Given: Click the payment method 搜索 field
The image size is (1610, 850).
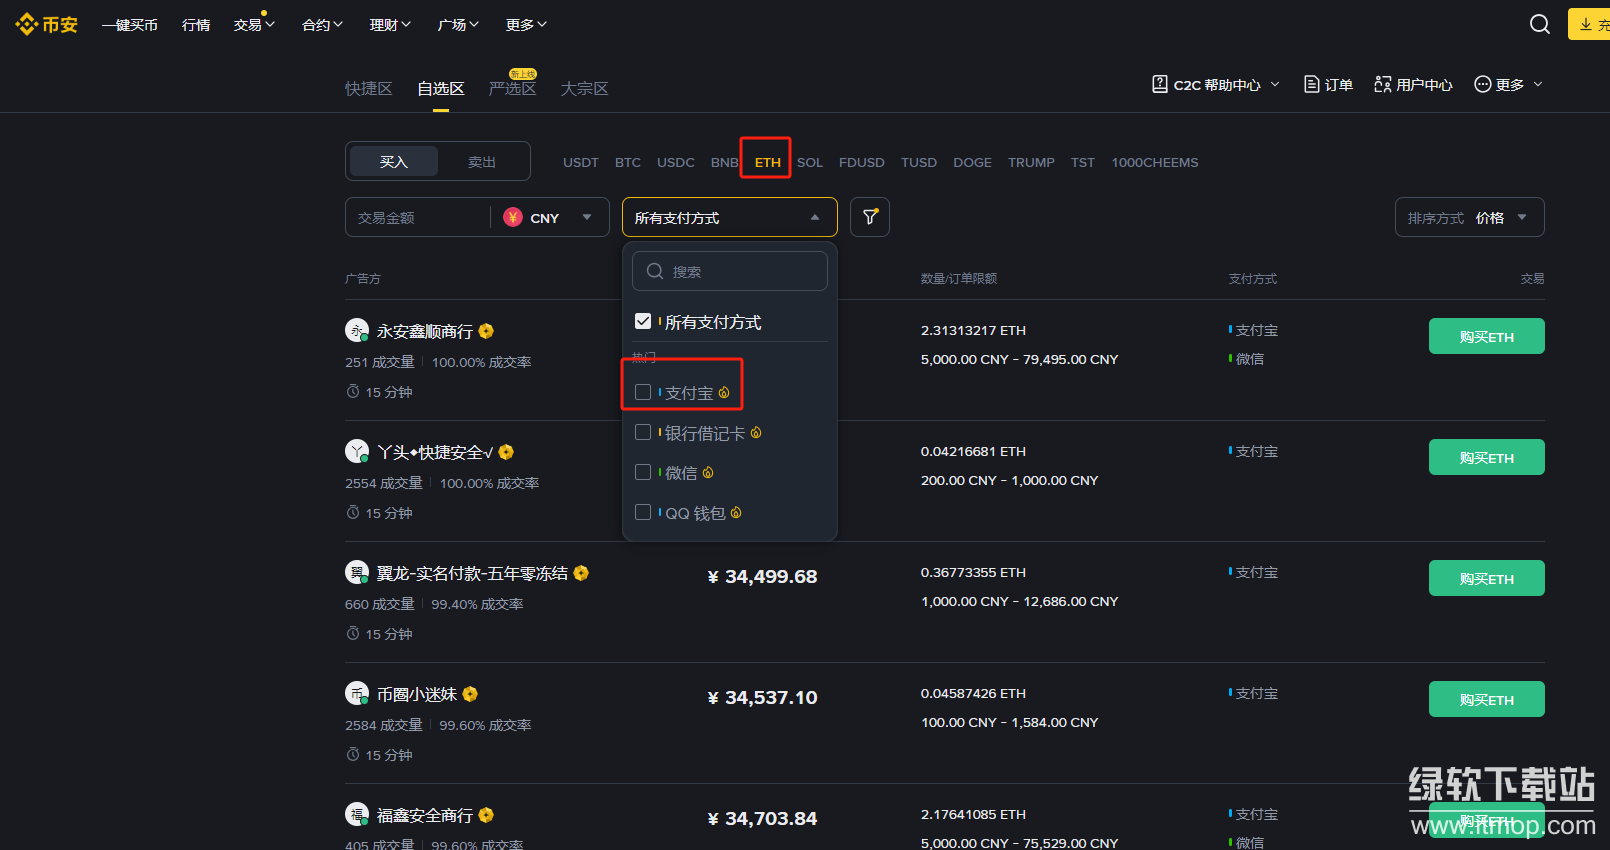Looking at the screenshot, I should pyautogui.click(x=740, y=271).
